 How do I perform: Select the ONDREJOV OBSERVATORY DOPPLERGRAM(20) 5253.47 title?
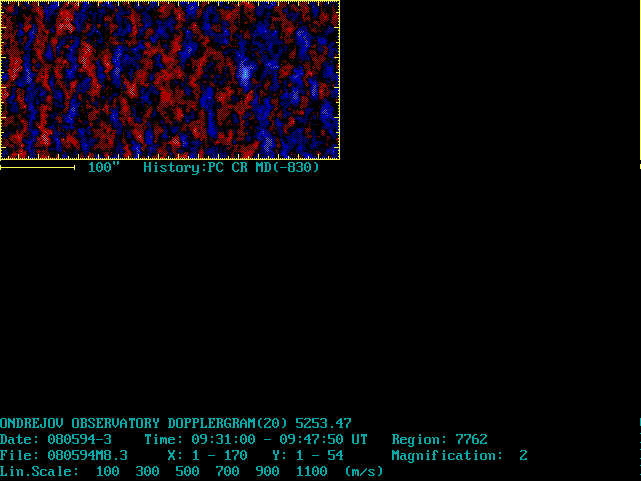pyautogui.click(x=176, y=423)
